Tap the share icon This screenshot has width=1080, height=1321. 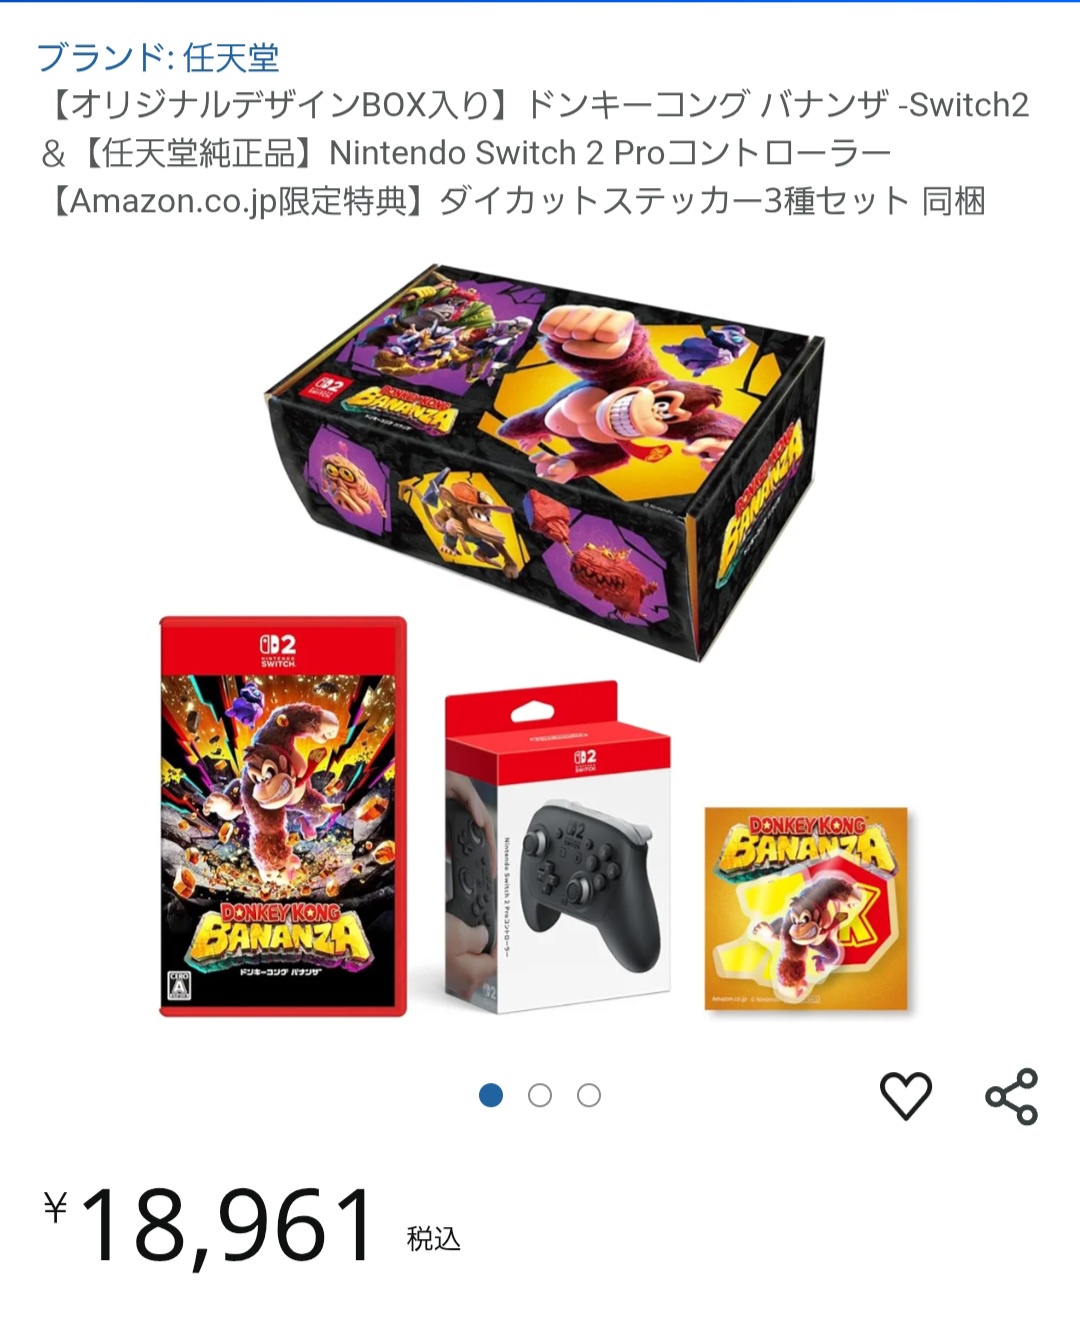point(1011,1096)
